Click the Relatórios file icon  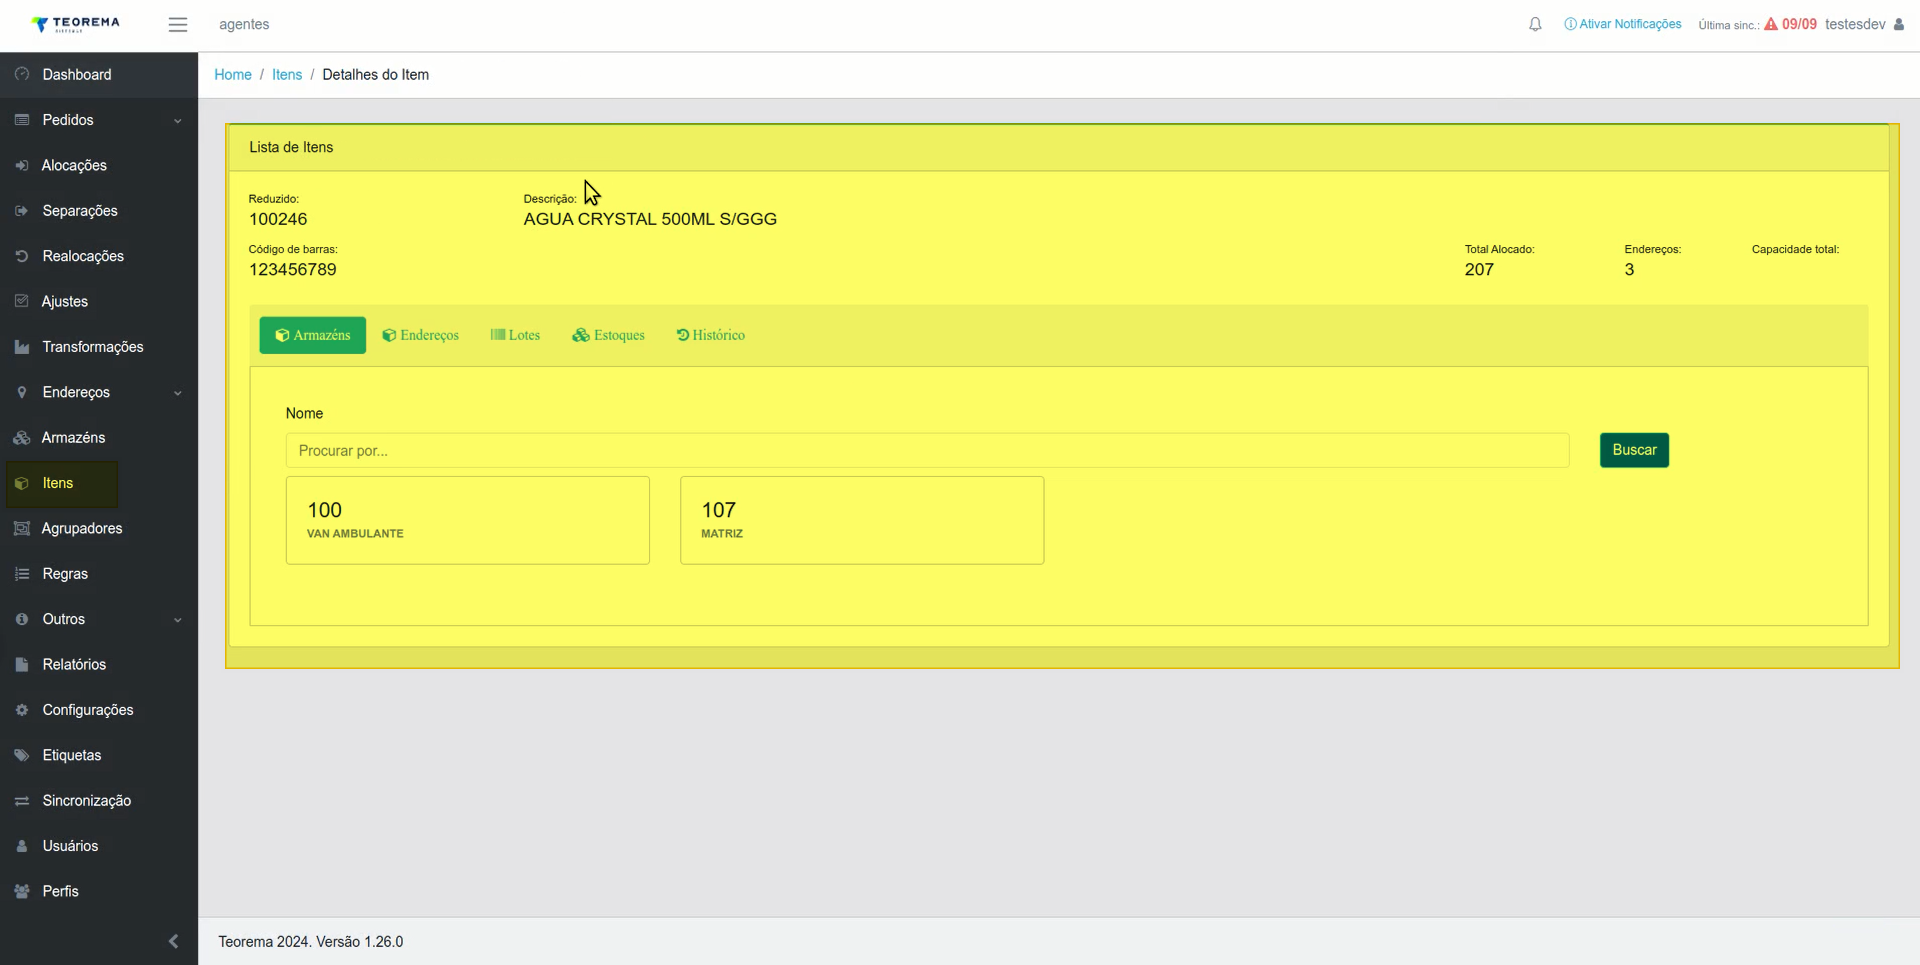pyautogui.click(x=22, y=664)
